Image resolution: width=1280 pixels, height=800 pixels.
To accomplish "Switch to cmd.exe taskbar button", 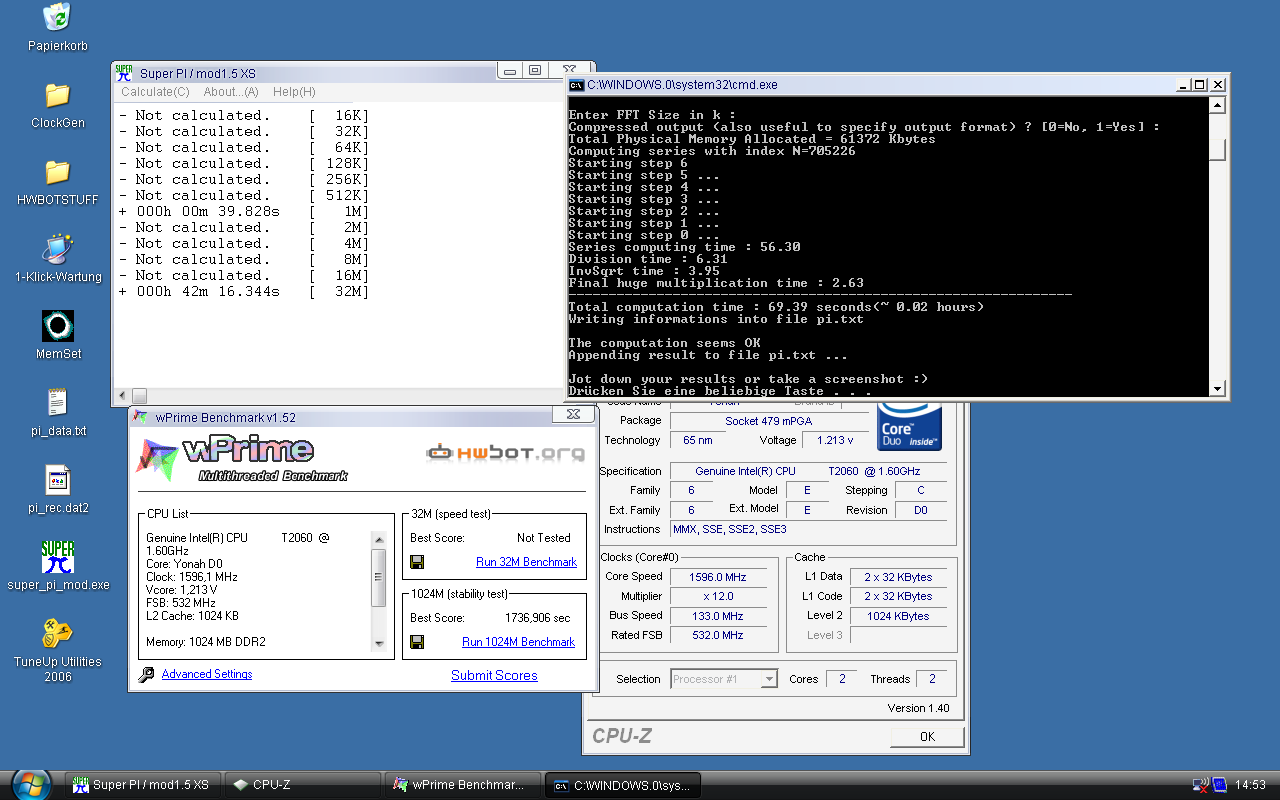I will click(x=623, y=785).
